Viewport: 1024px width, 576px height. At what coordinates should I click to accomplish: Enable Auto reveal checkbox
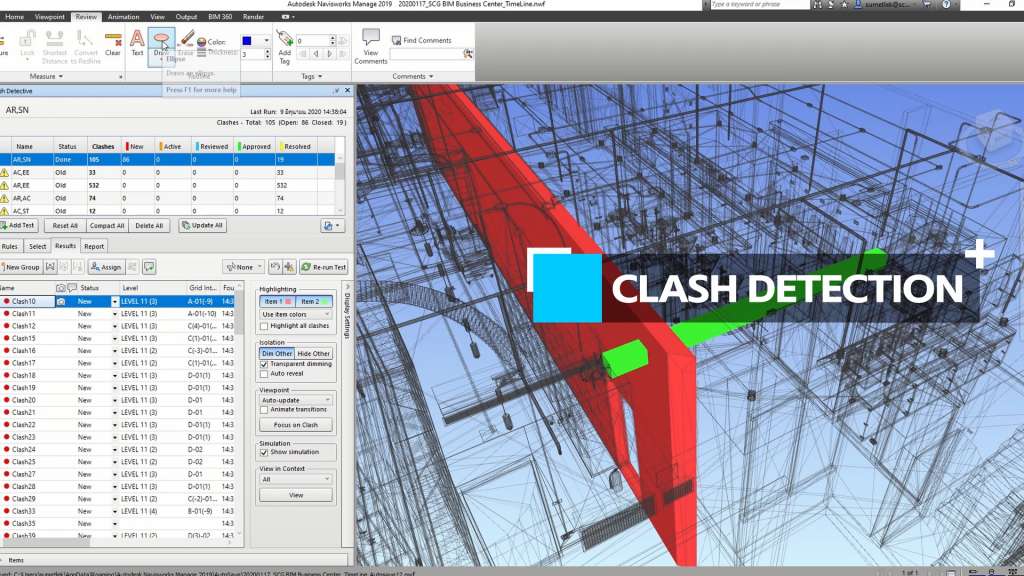(x=264, y=374)
